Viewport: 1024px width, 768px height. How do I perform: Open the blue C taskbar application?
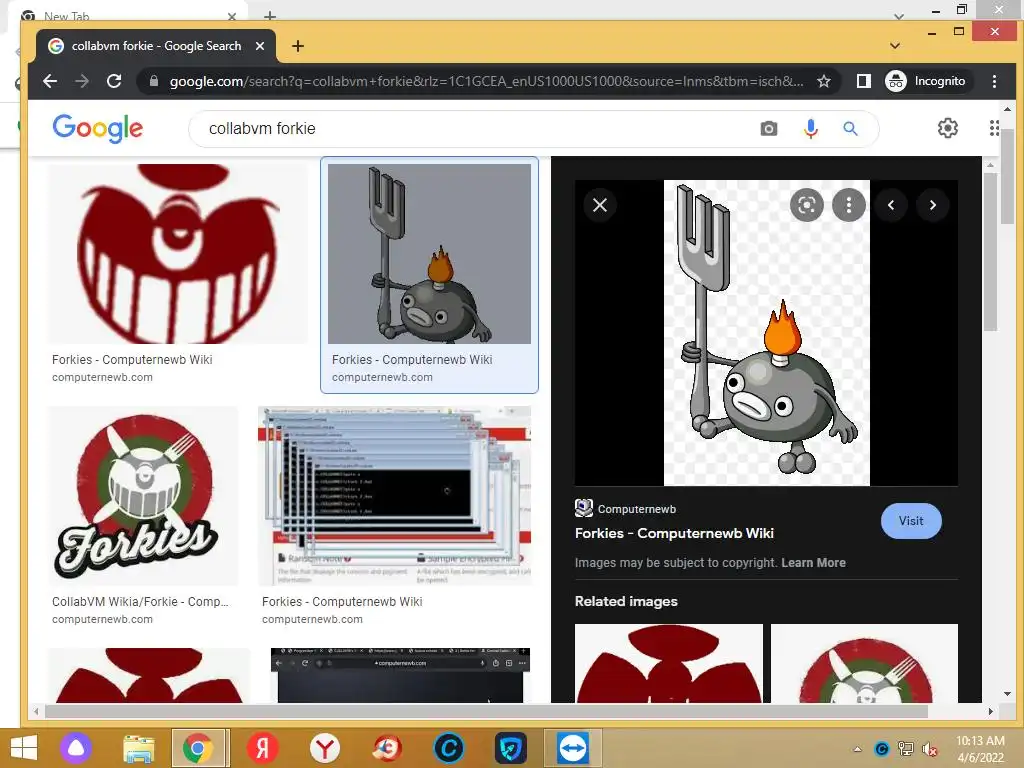(x=449, y=748)
